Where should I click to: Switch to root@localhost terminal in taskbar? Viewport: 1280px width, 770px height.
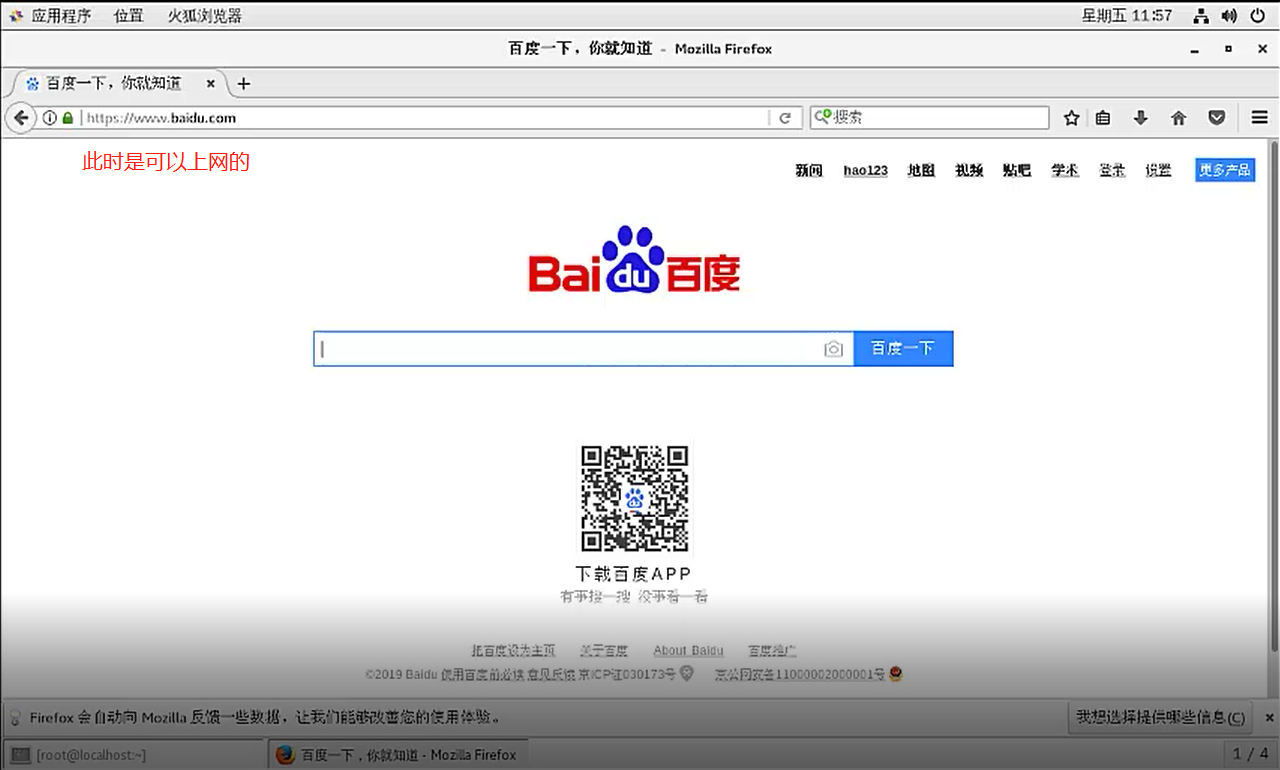point(133,754)
